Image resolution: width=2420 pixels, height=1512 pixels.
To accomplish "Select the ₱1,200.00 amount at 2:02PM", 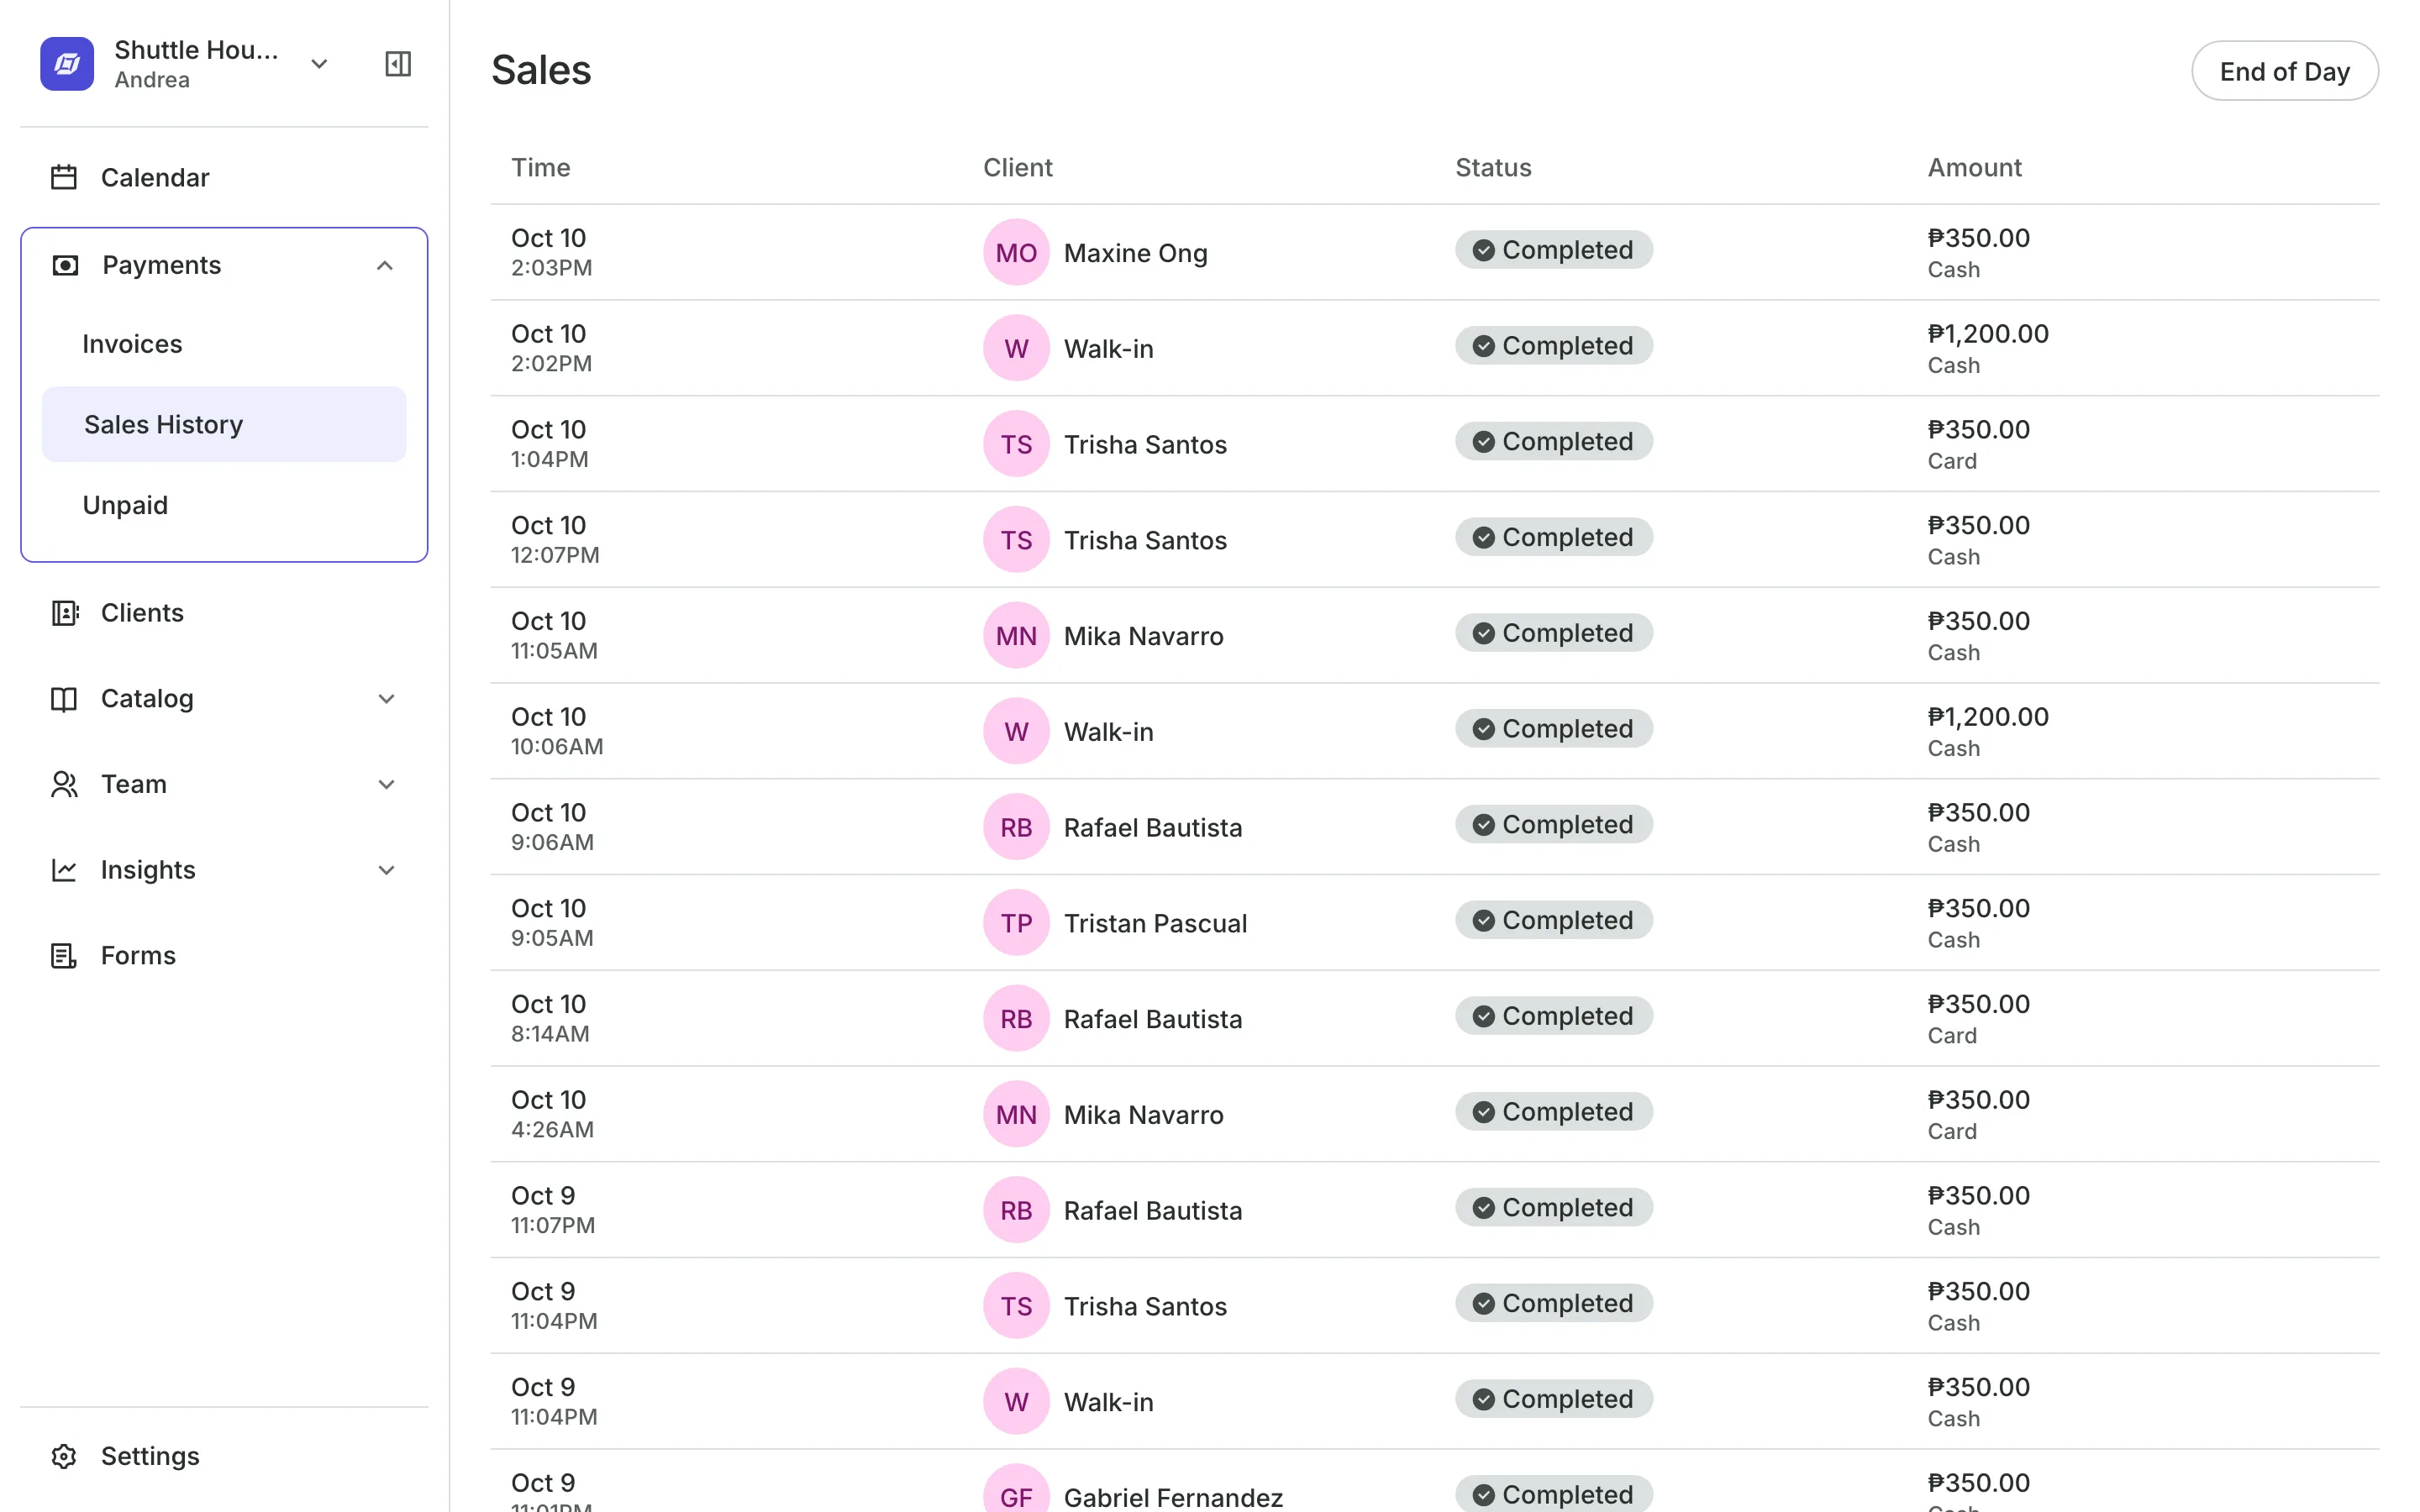I will point(1987,334).
